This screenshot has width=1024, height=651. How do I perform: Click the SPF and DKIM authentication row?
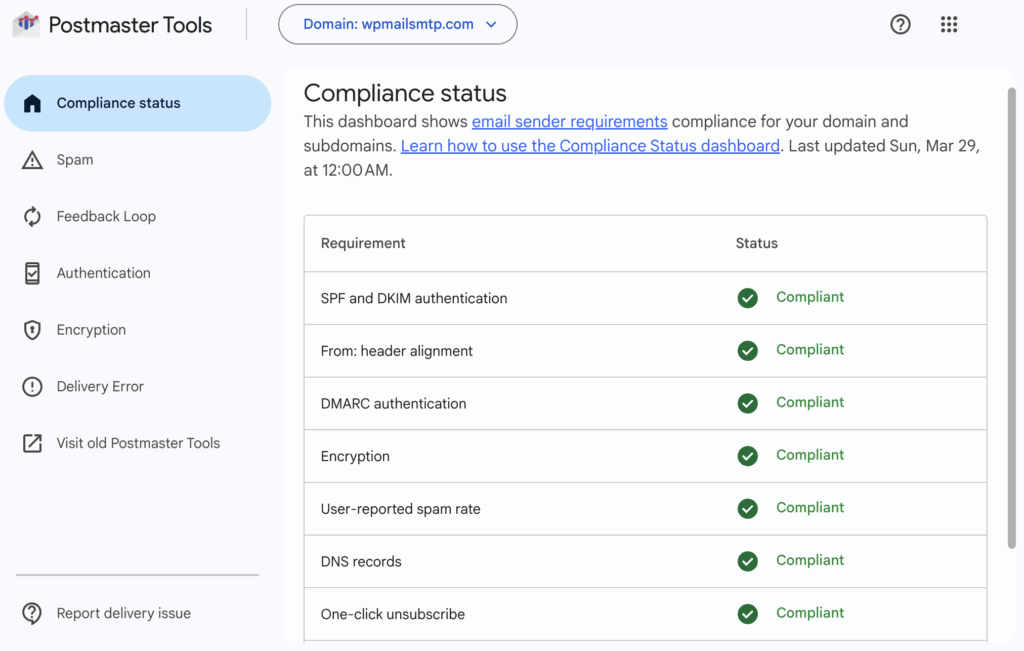click(414, 298)
